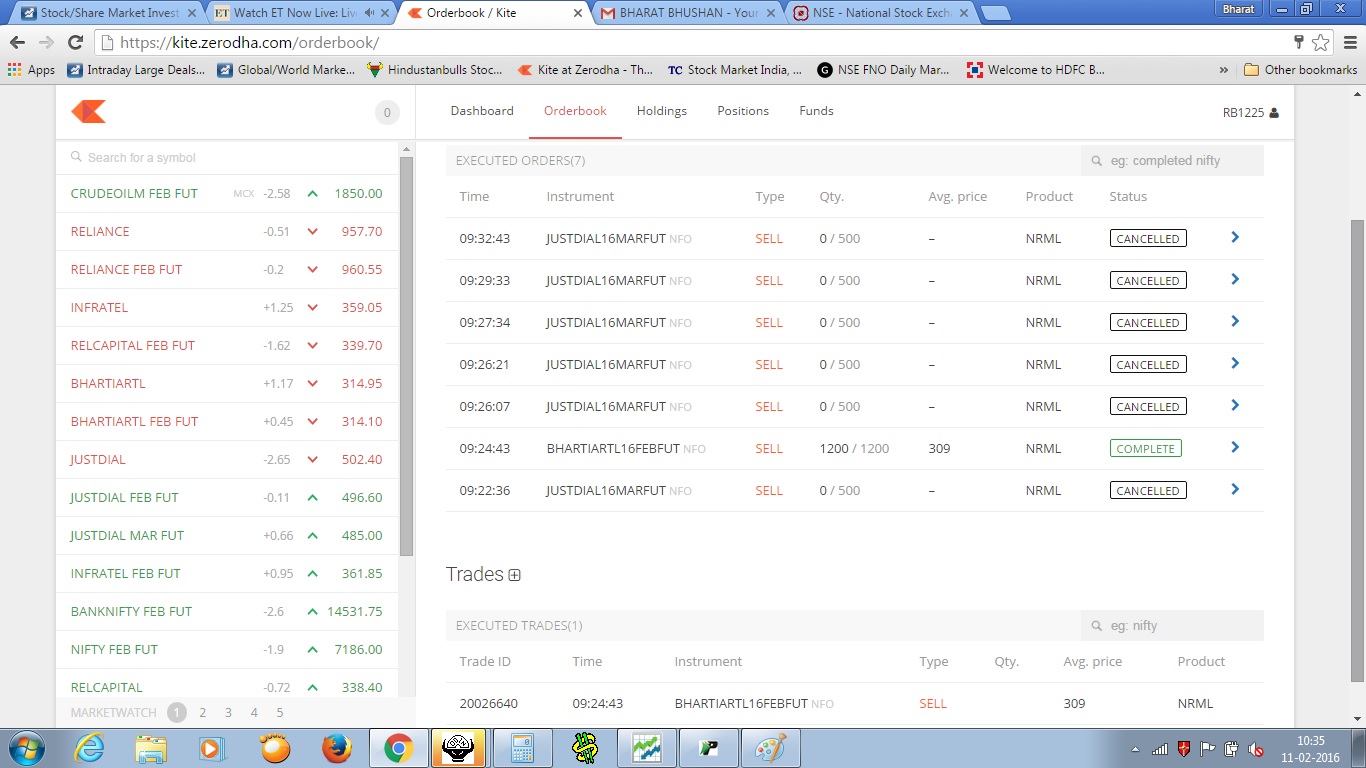Open Kite at Zerodha bookmark
The image size is (1366, 768).
585,70
